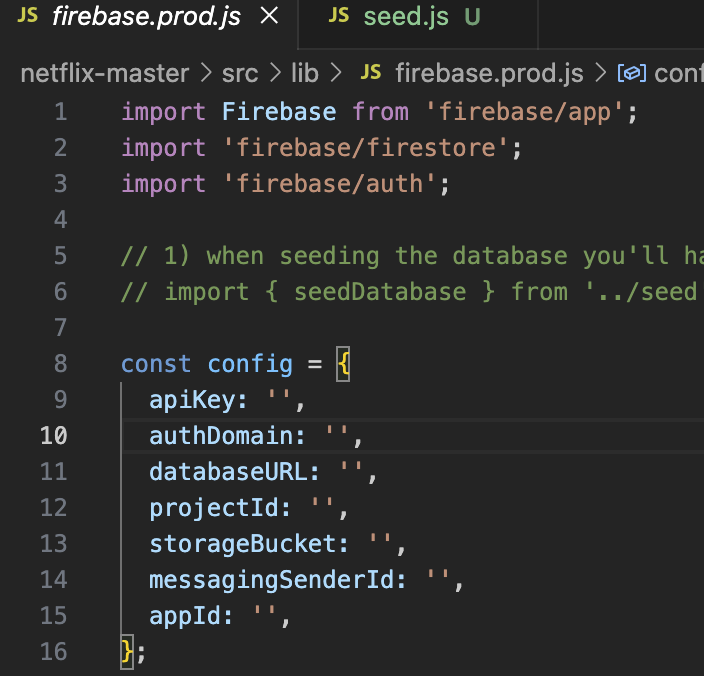This screenshot has width=704, height=676.
Task: Select src folder in the breadcrumb
Action: click(240, 73)
